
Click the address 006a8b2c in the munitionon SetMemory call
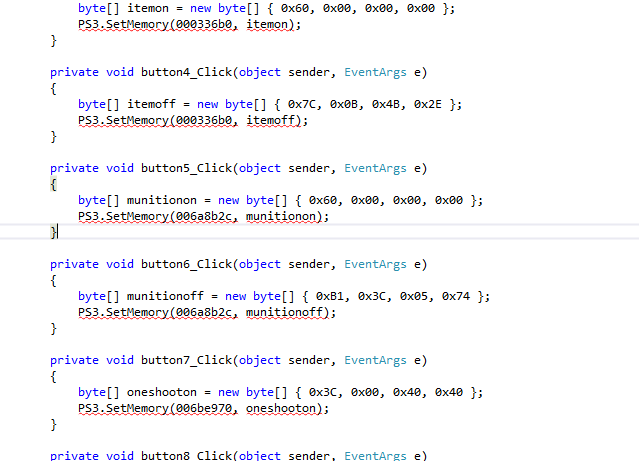[x=203, y=216]
